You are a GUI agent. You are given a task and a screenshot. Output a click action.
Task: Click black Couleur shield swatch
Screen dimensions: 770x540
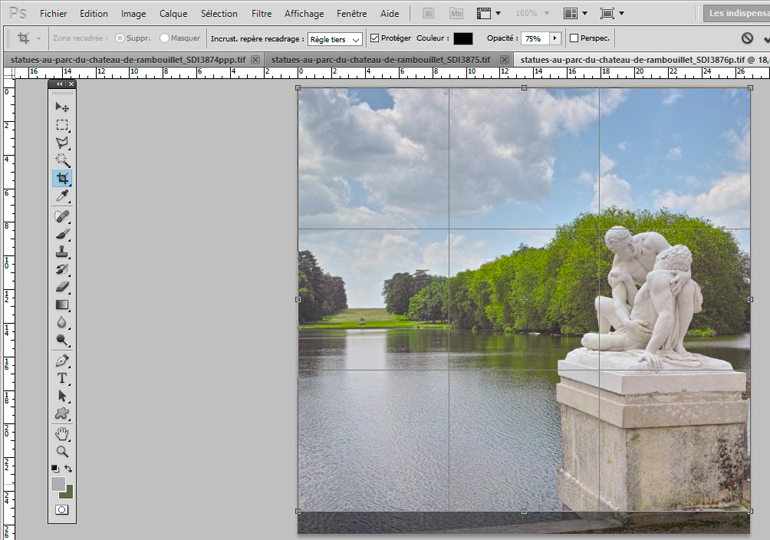tap(463, 38)
